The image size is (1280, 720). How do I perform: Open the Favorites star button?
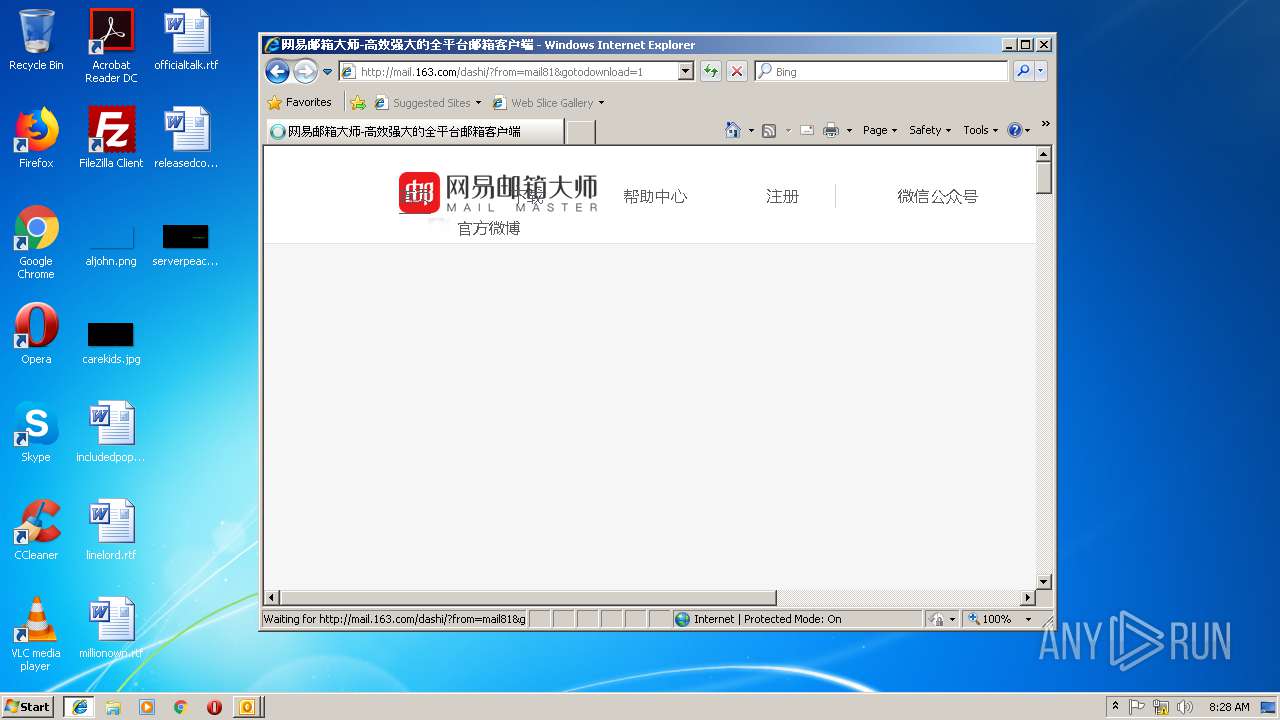300,102
